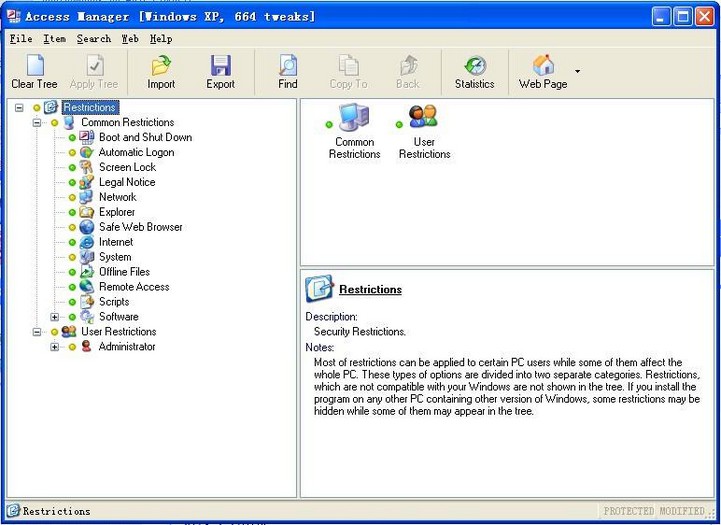Select the Restrictions root tree label
This screenshot has height=525, width=721.
90,108
